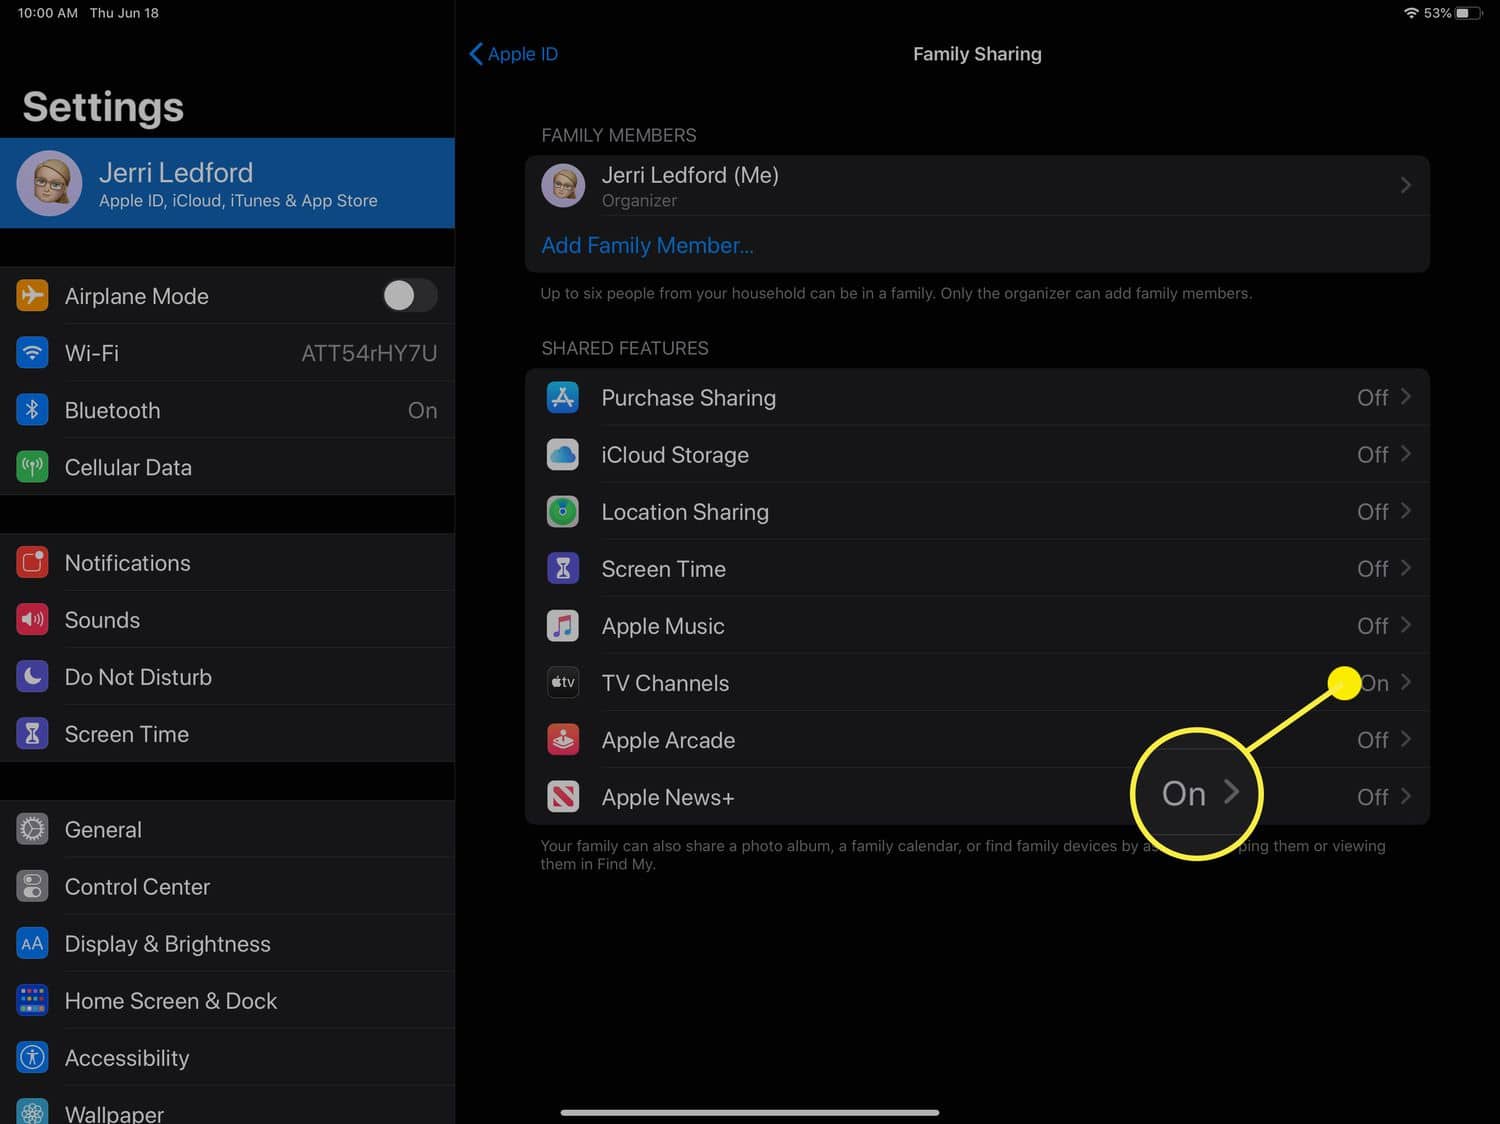This screenshot has width=1500, height=1124.
Task: Tap the Cellular Data antenna icon
Action: (x=32, y=467)
